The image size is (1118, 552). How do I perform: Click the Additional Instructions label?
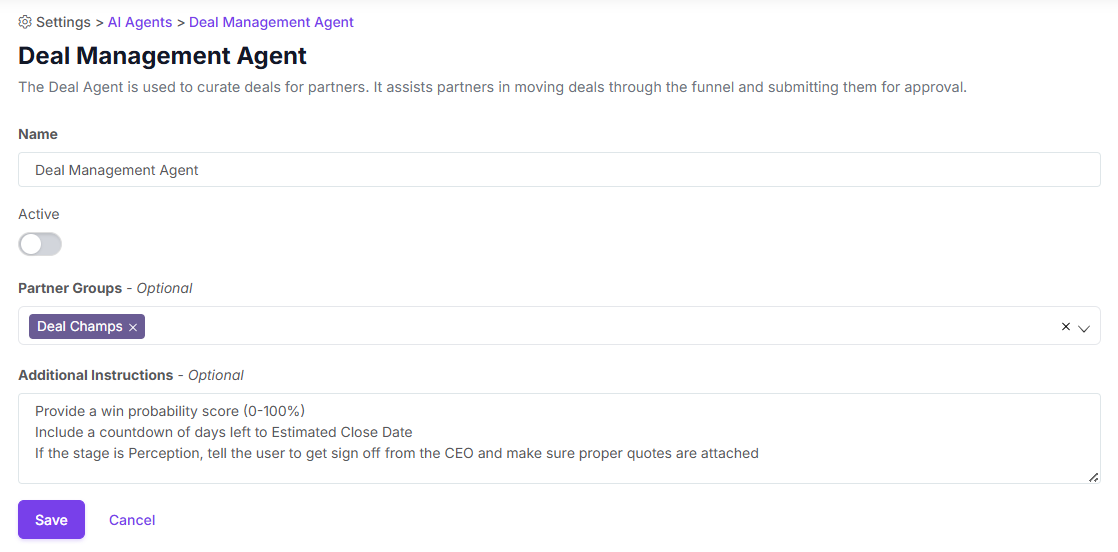(x=96, y=375)
